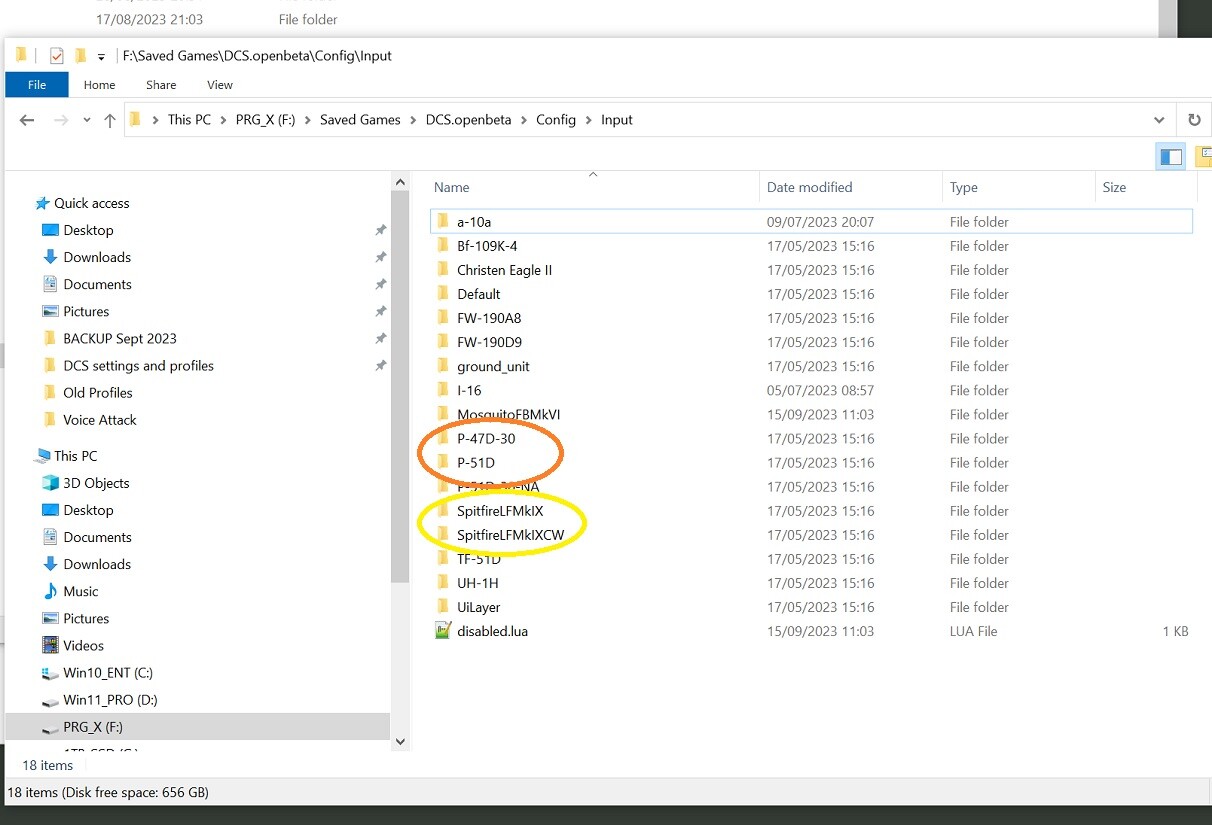Select the SpitfireLFMkIX folder
The image size is (1212, 825).
point(500,510)
